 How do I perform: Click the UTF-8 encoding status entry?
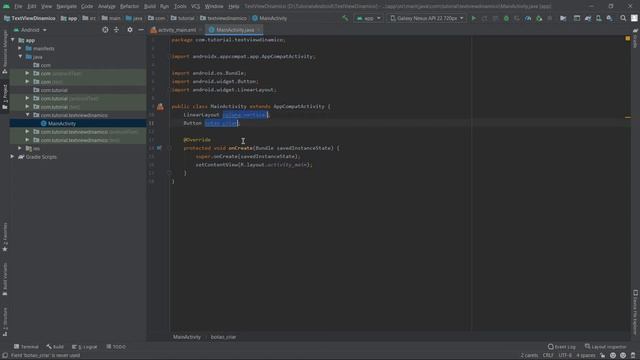pos(565,356)
